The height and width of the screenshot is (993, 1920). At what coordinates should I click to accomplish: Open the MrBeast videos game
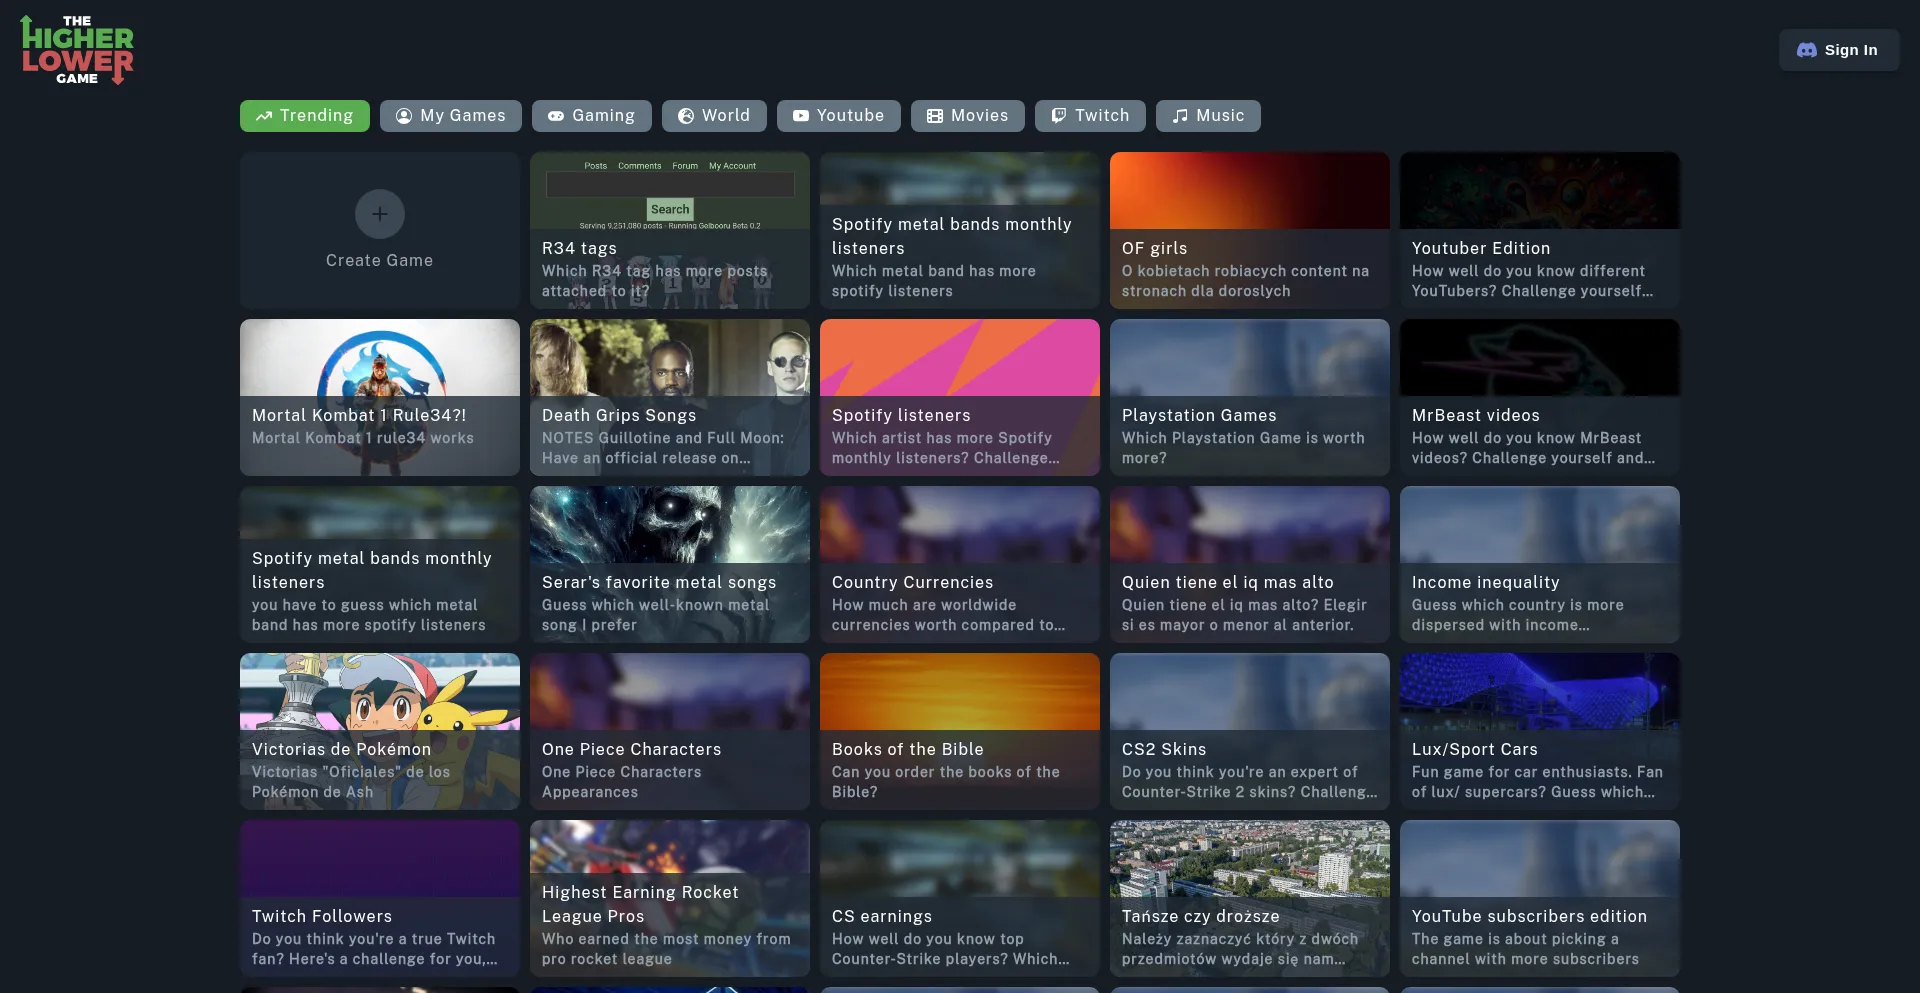(x=1539, y=398)
